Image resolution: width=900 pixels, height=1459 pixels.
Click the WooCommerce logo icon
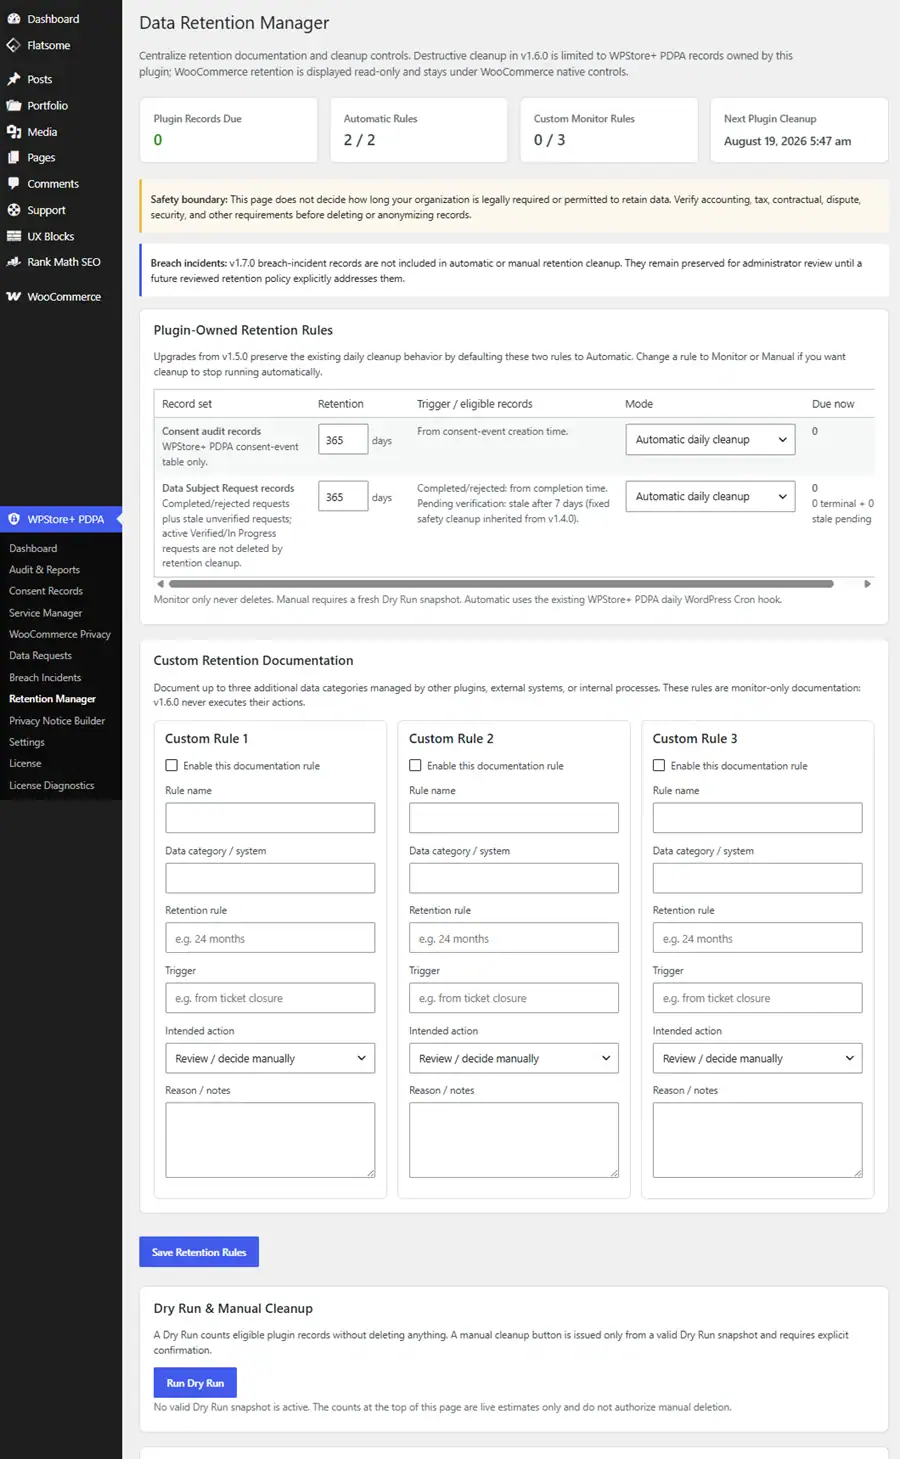point(14,297)
